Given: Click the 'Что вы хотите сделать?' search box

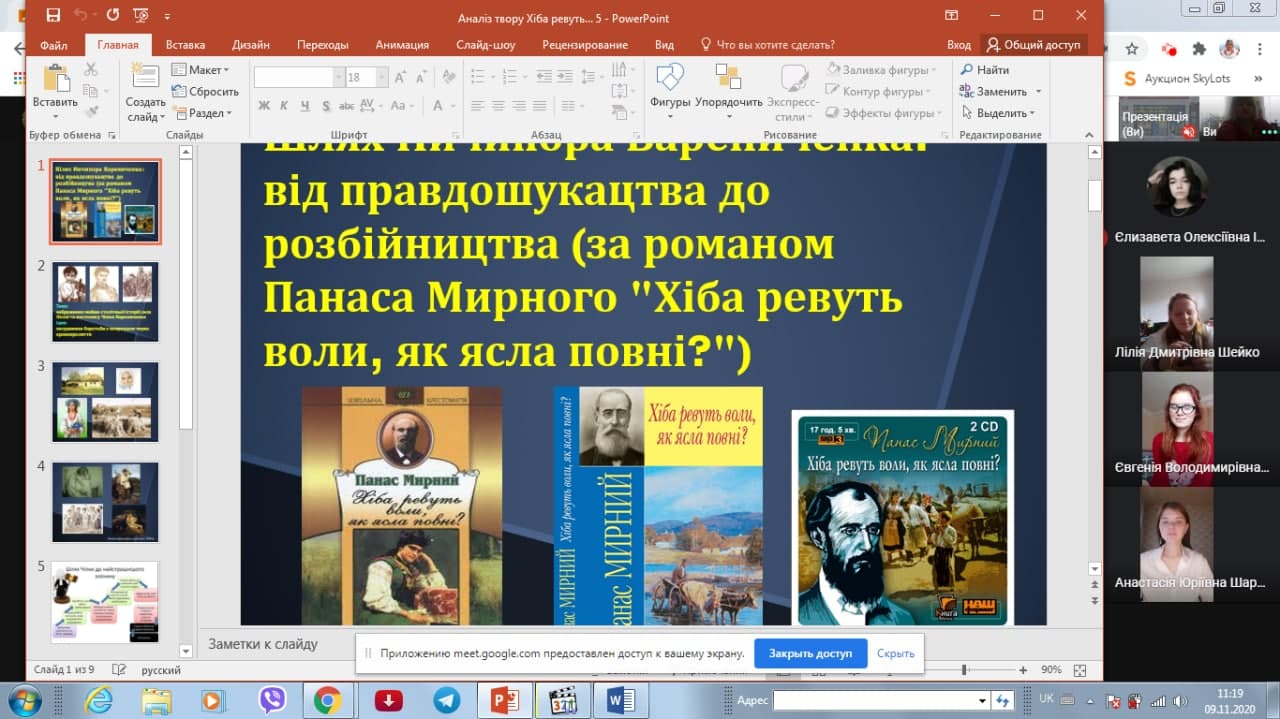Looking at the screenshot, I should [x=768, y=45].
